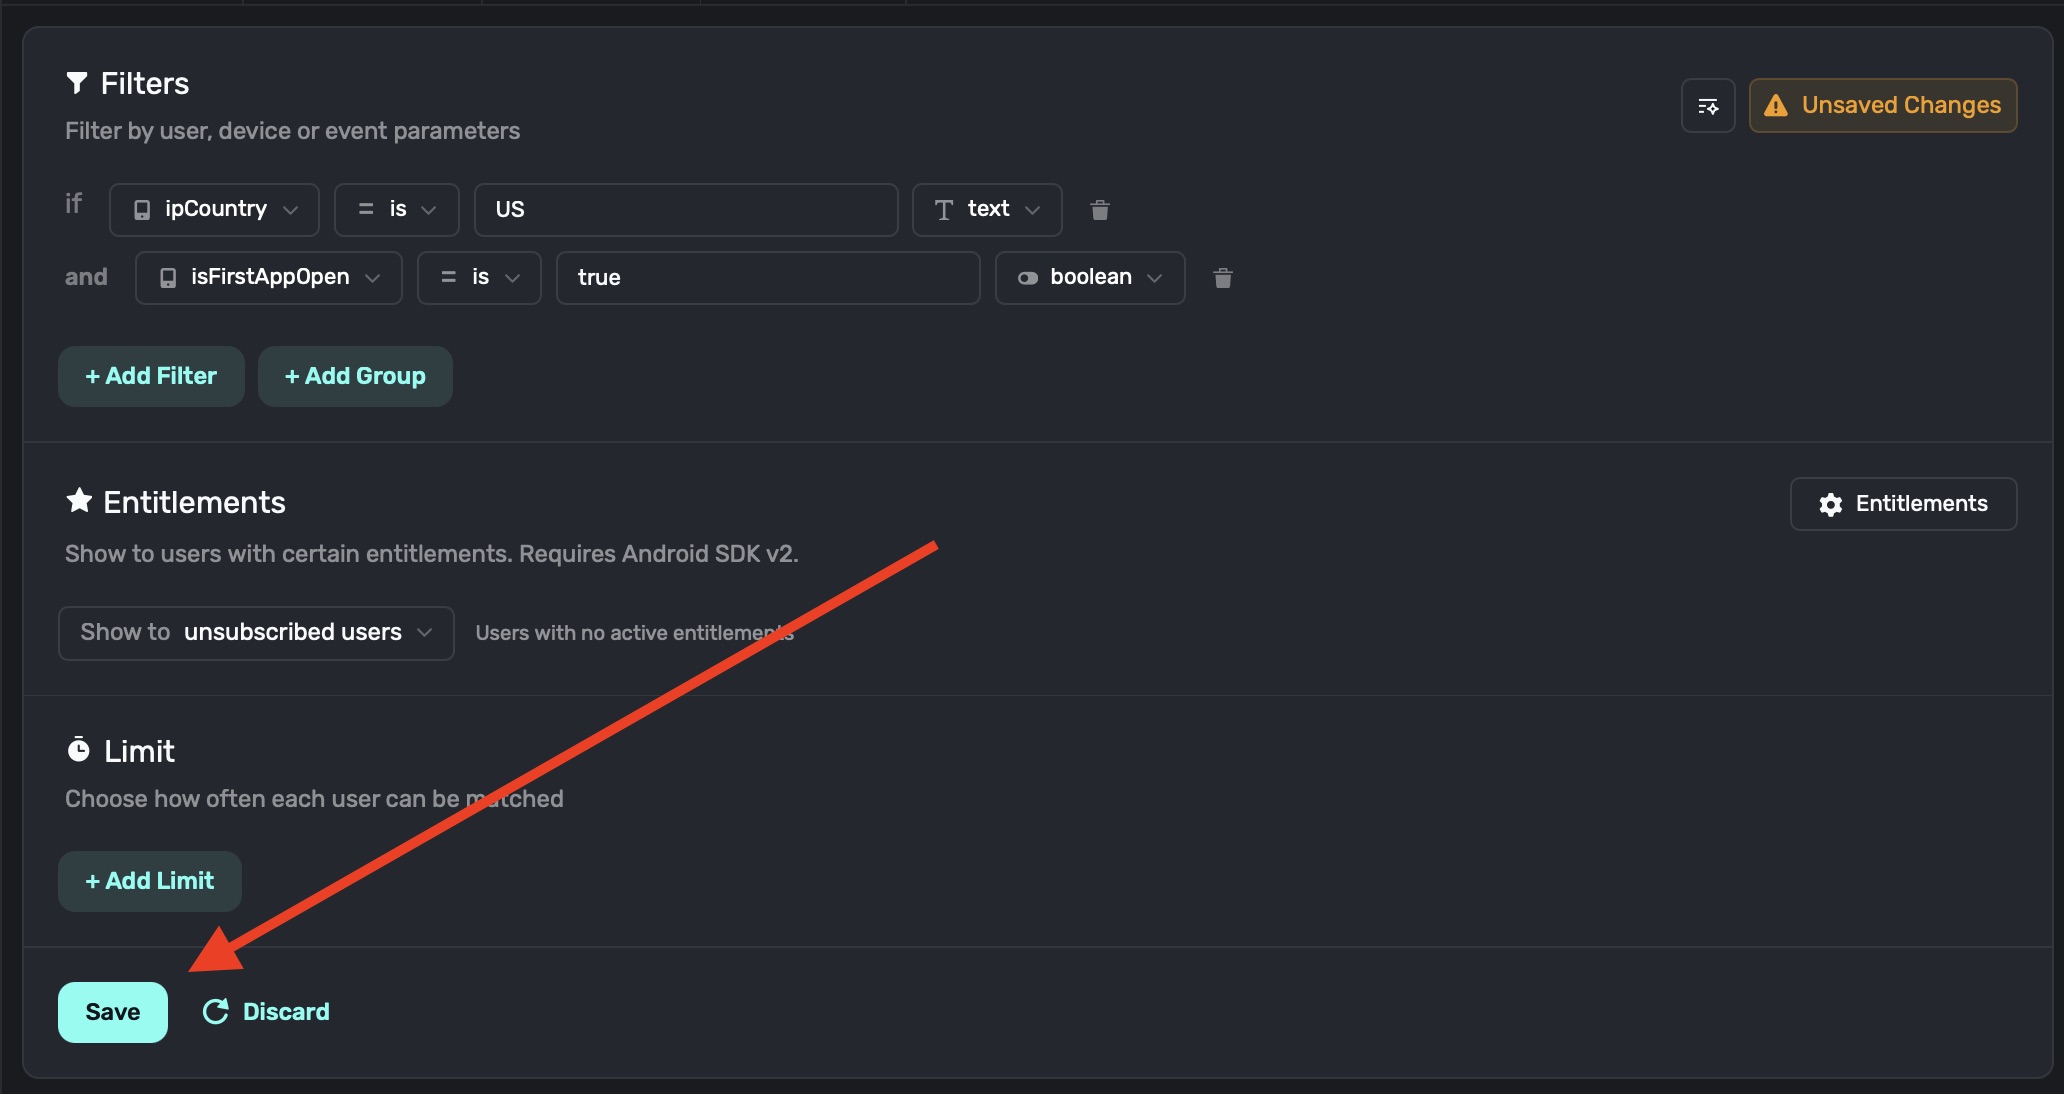This screenshot has height=1094, width=2064.
Task: Open the boolean value type dropdown
Action: [1089, 278]
